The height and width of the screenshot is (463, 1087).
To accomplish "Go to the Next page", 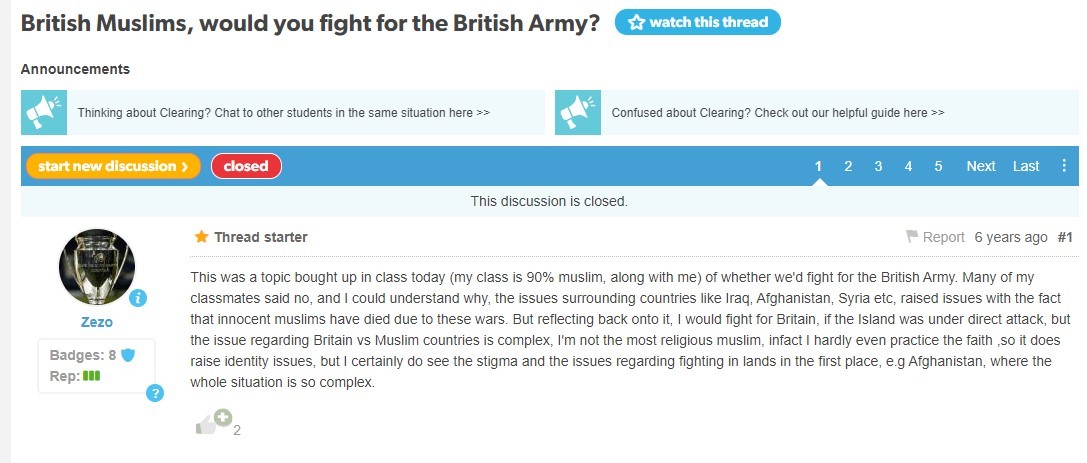I will point(980,166).
